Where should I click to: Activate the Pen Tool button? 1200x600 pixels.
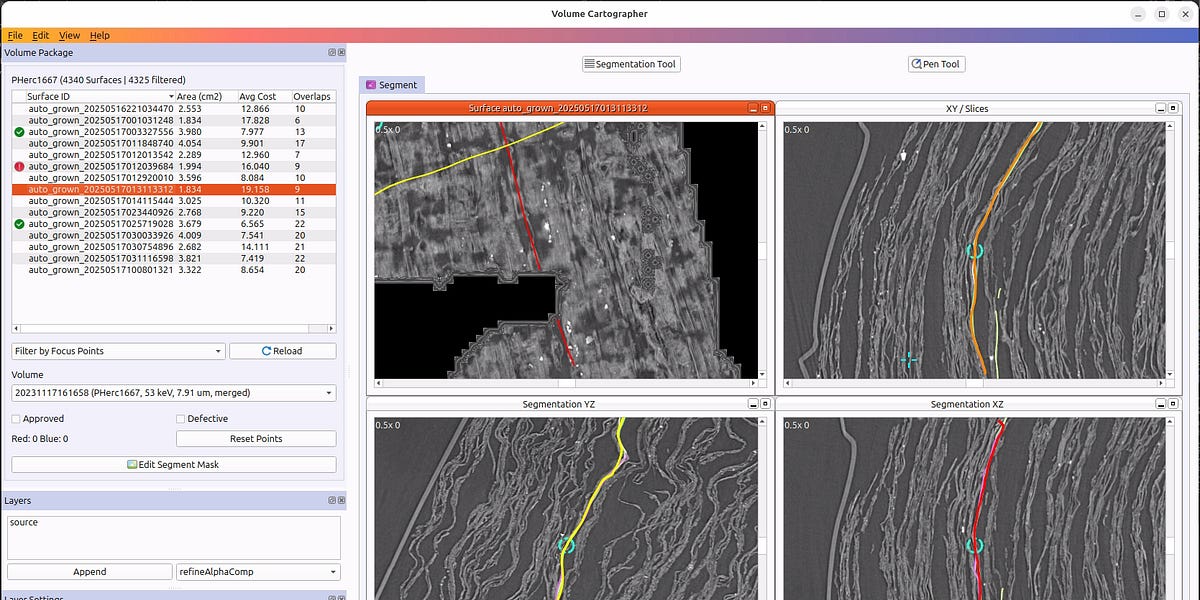[935, 64]
